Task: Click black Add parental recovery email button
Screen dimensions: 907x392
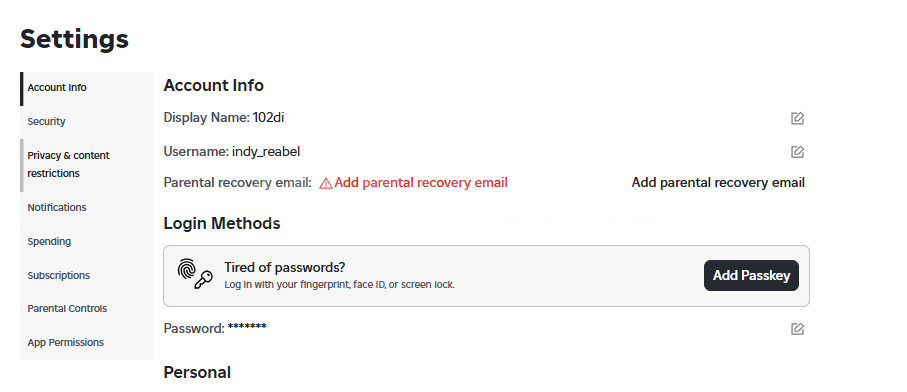Action: 718,183
